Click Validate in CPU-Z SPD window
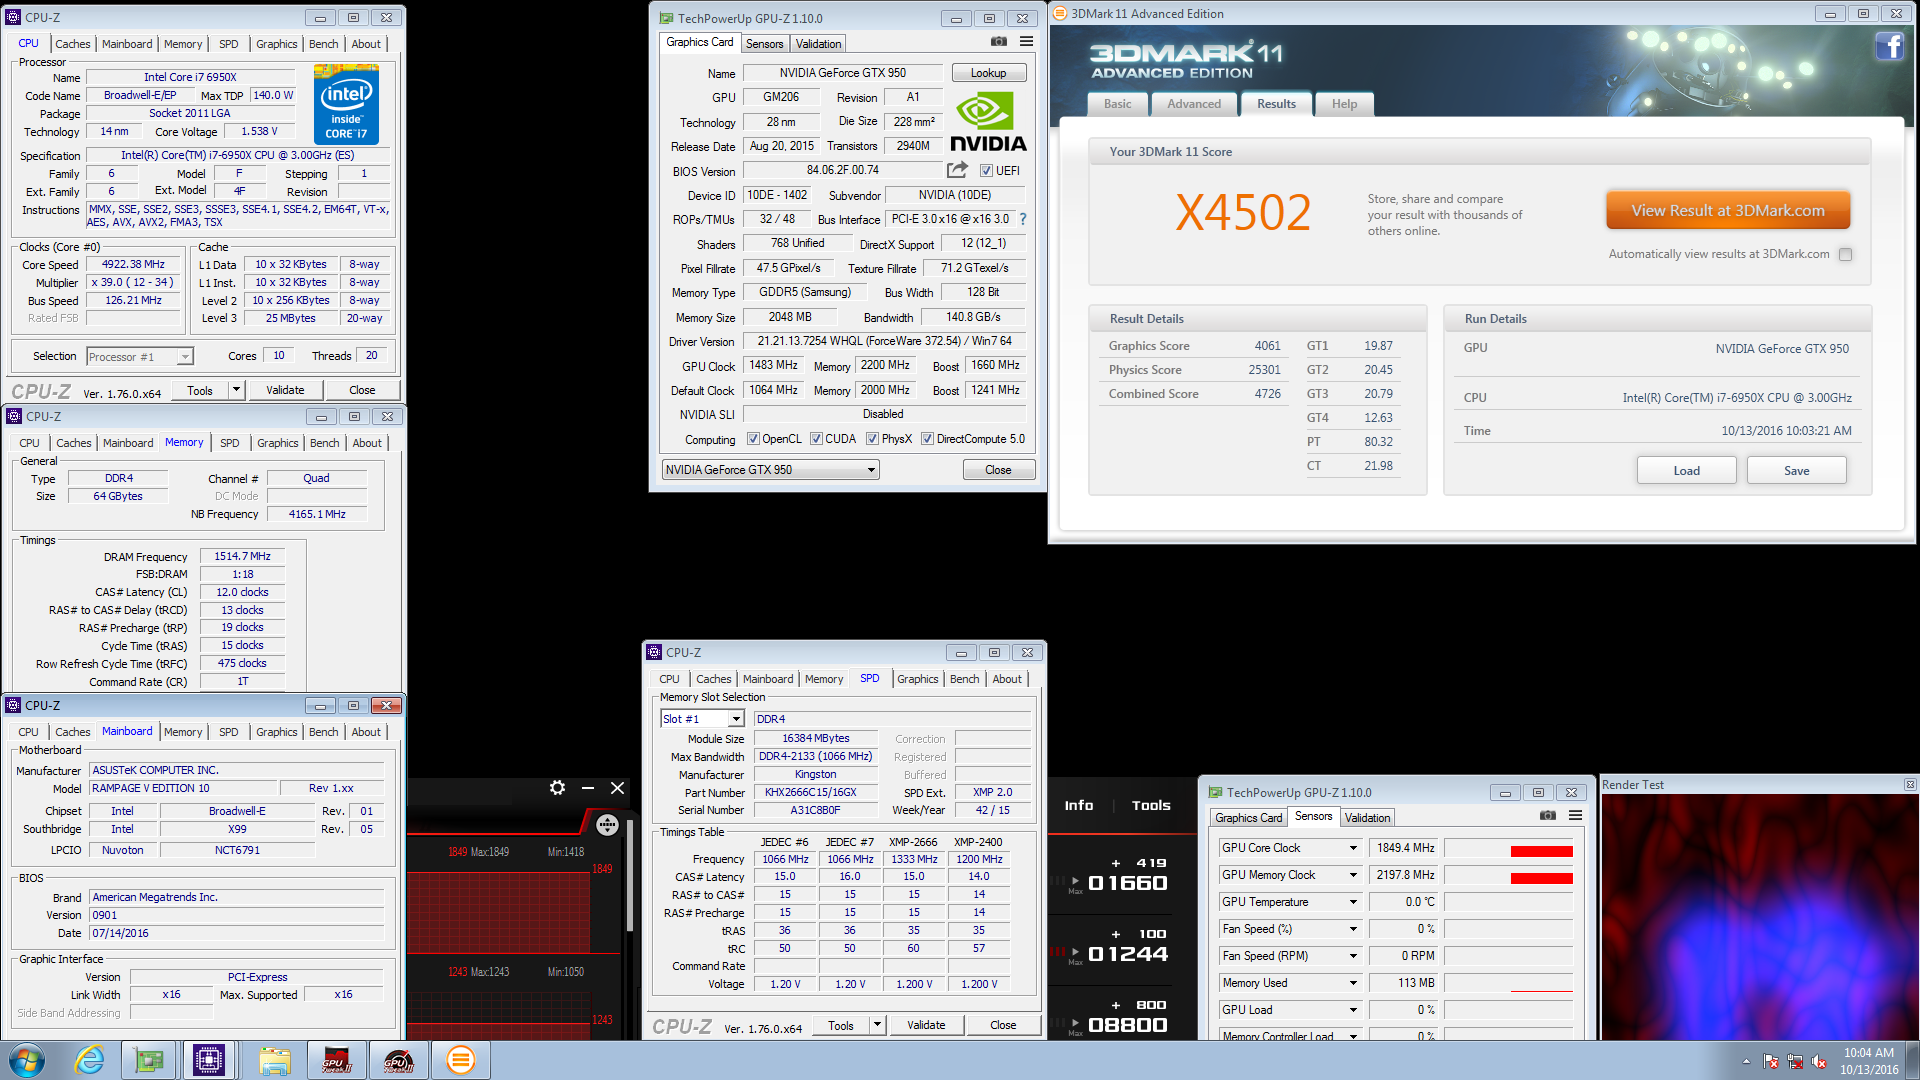 [x=926, y=1025]
